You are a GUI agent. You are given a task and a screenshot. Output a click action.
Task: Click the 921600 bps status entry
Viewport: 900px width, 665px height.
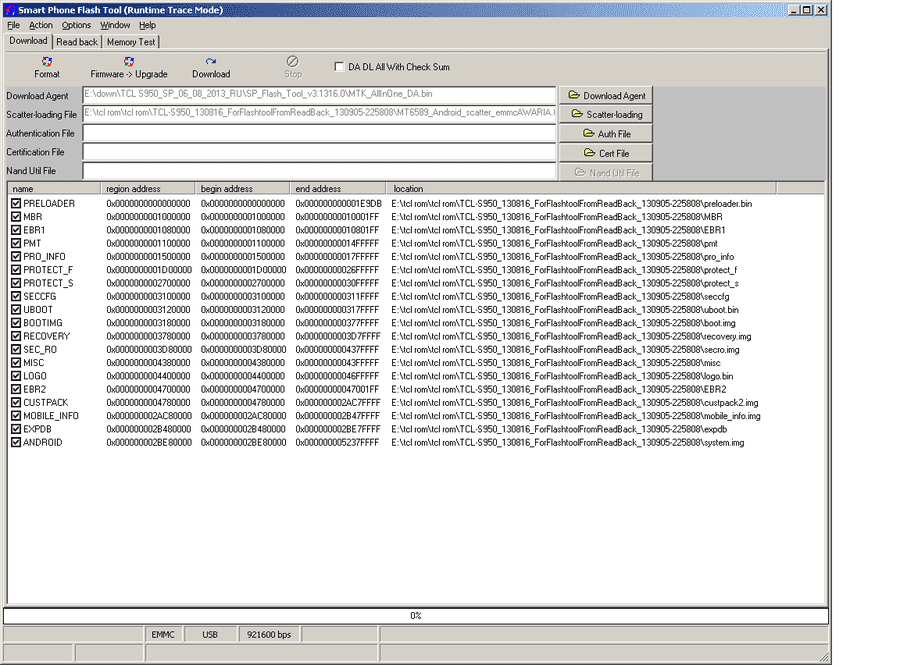pos(269,635)
